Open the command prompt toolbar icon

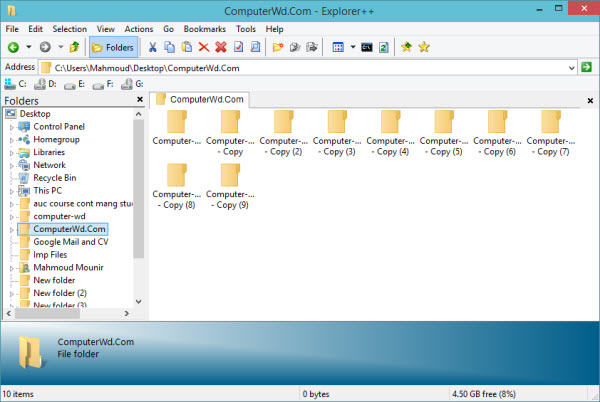tap(367, 47)
